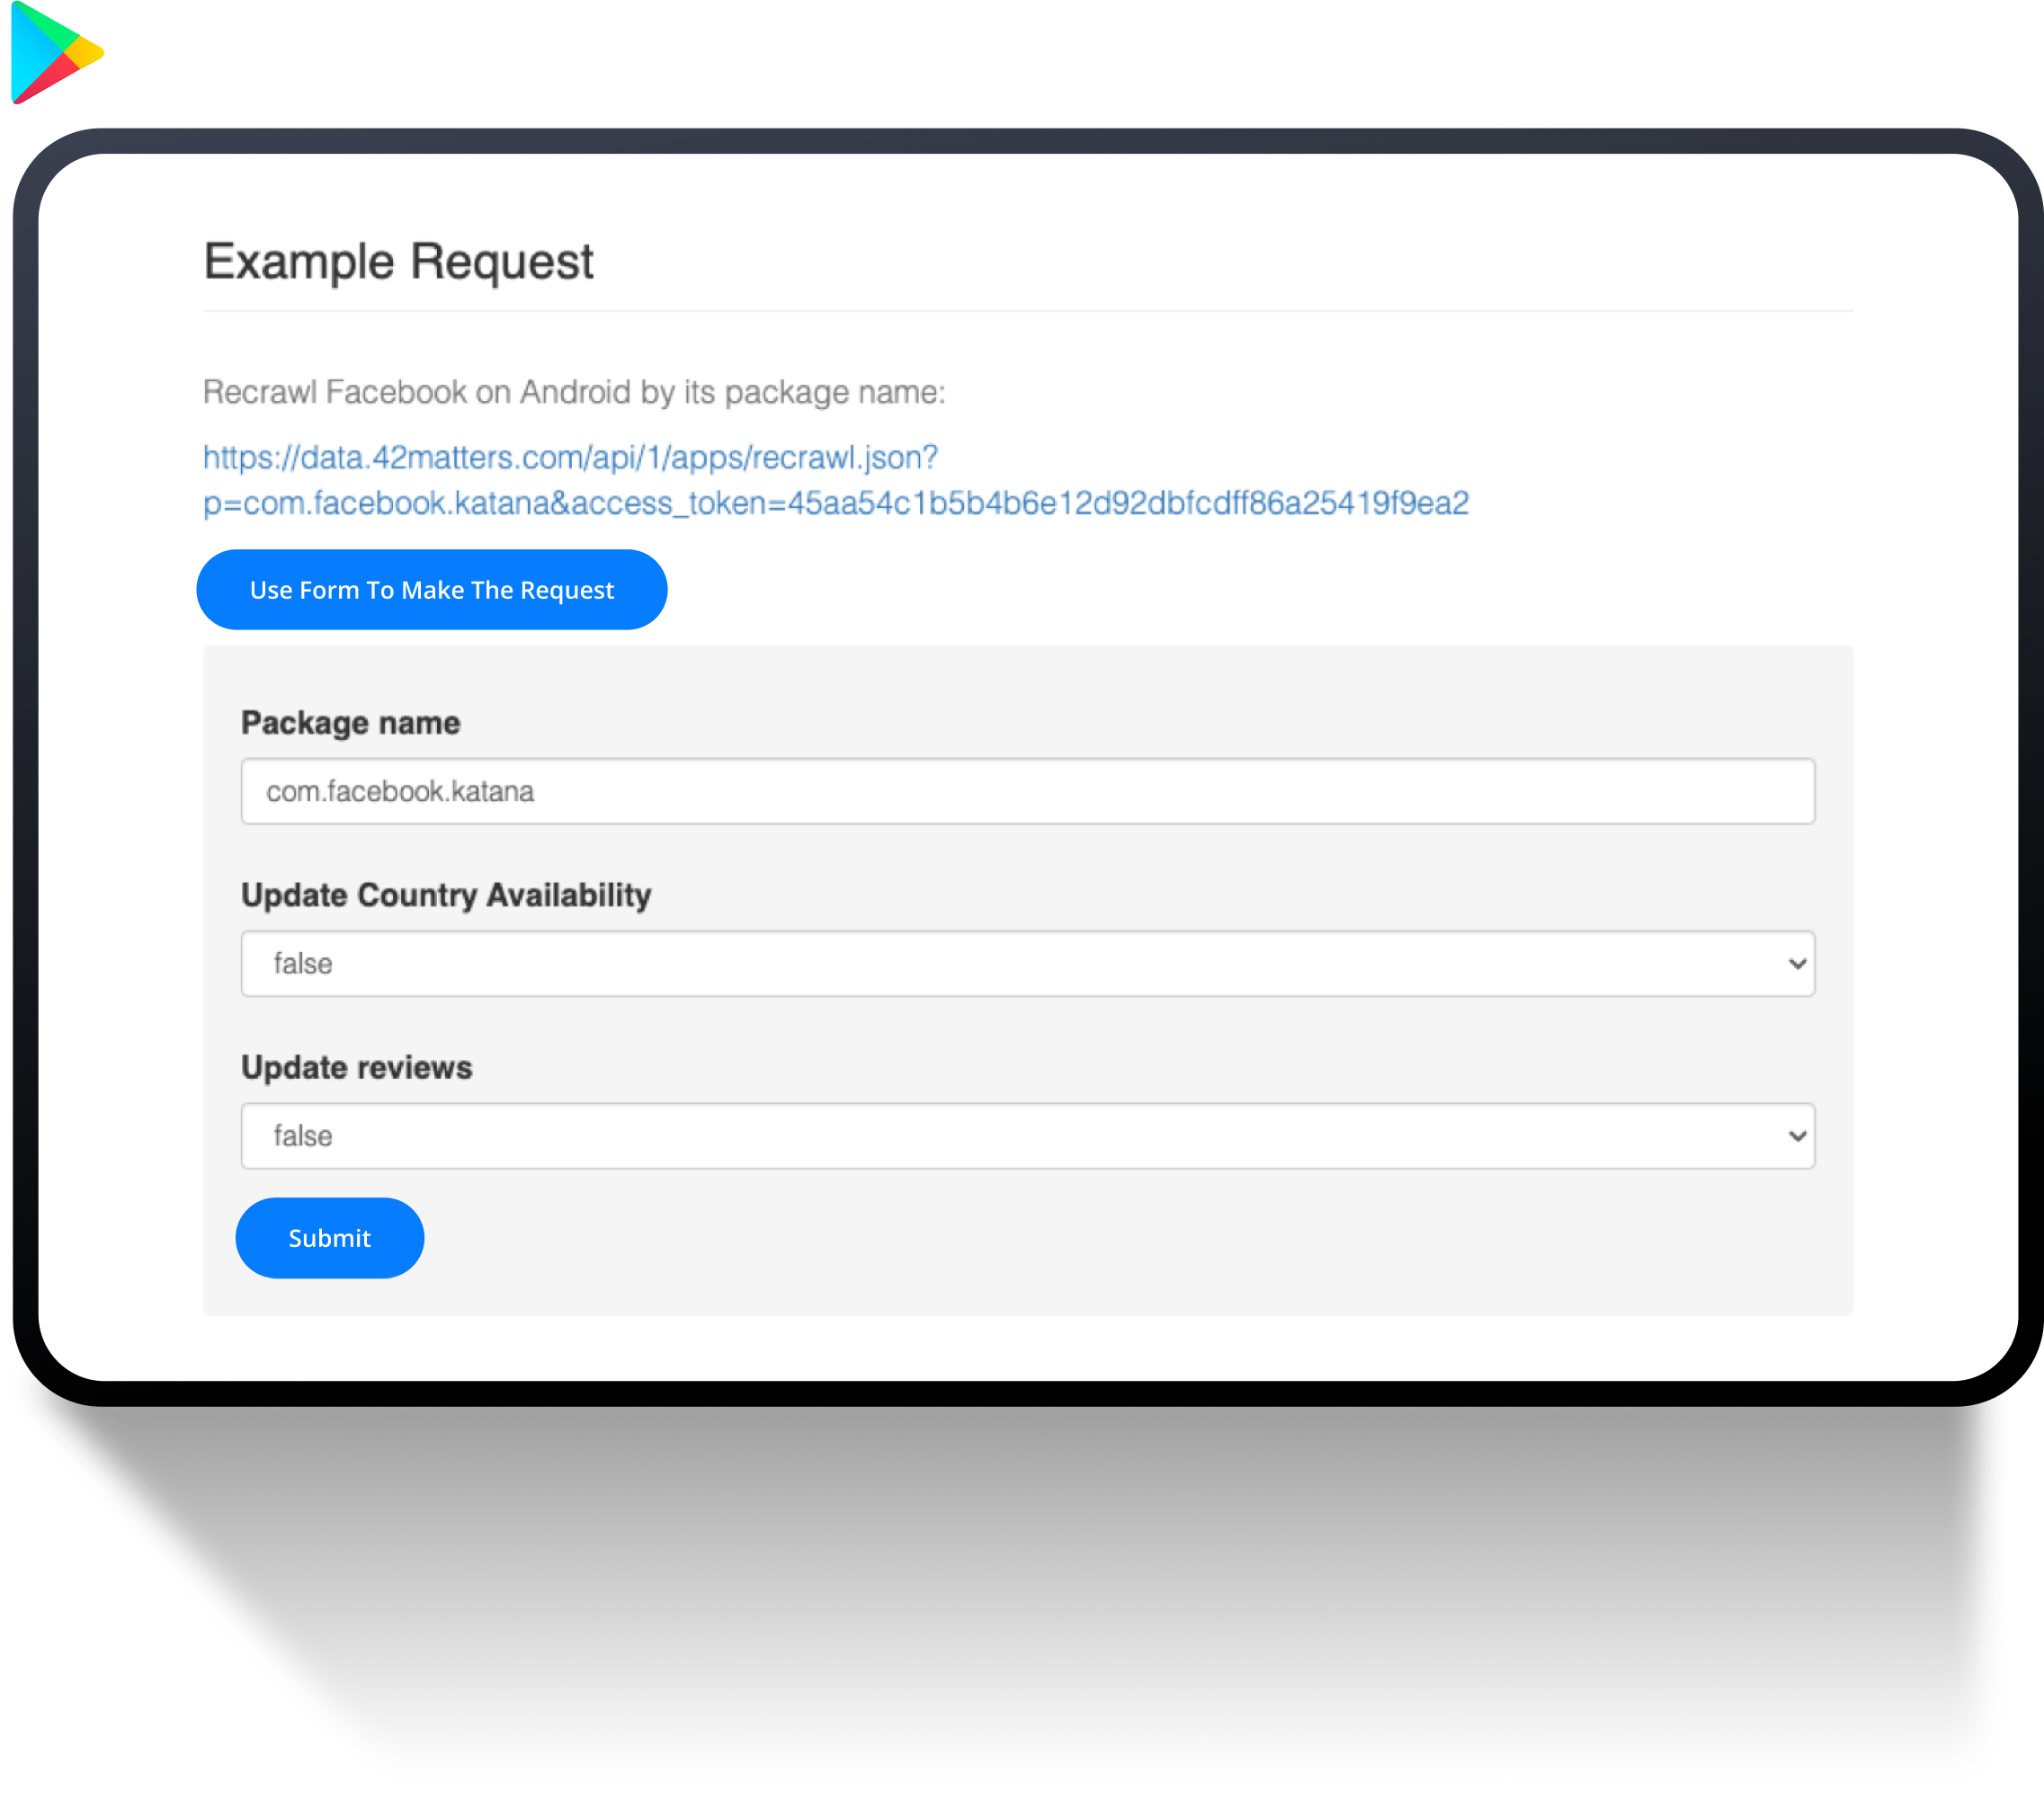The image size is (2044, 1807).
Task: Select the com.facebook.katana placeholder text
Action: tap(398, 791)
